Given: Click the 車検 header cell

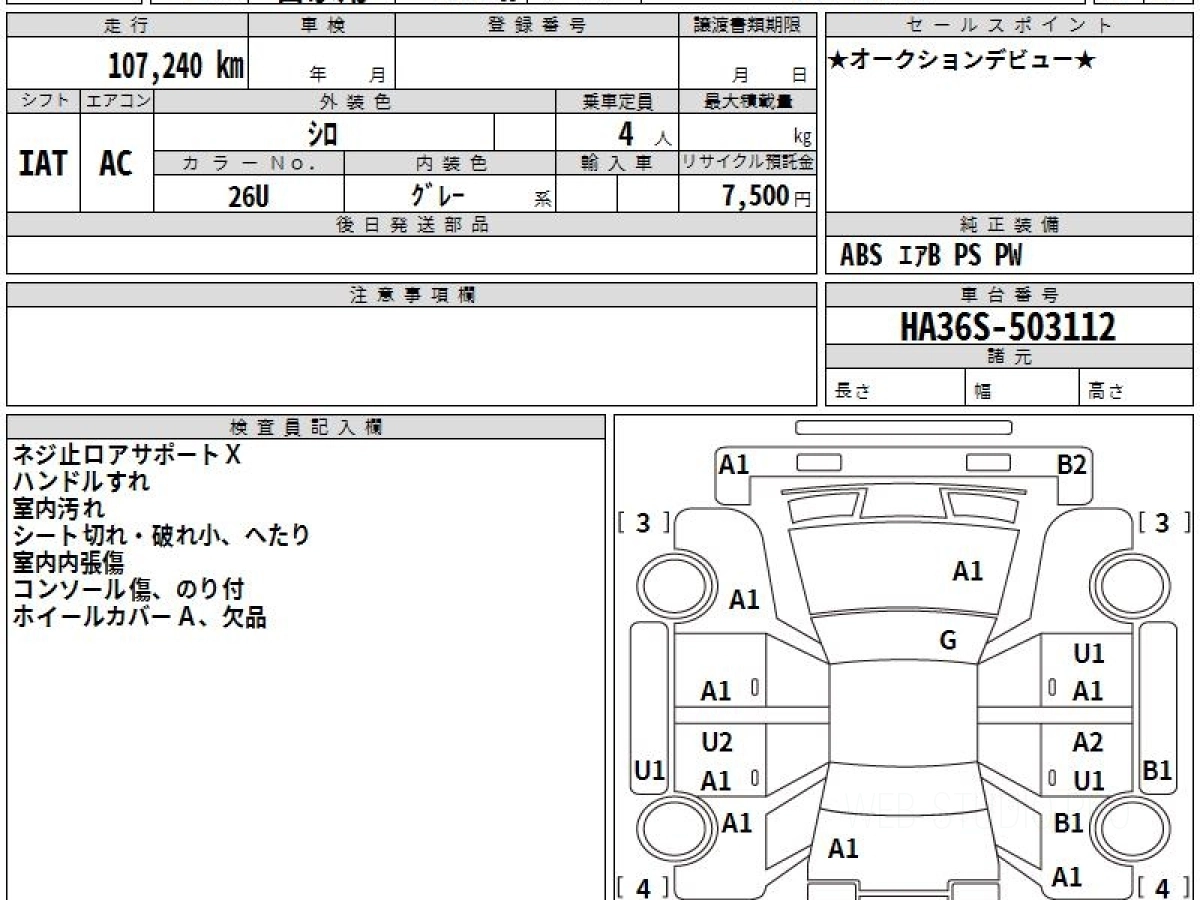Looking at the screenshot, I should [322, 26].
